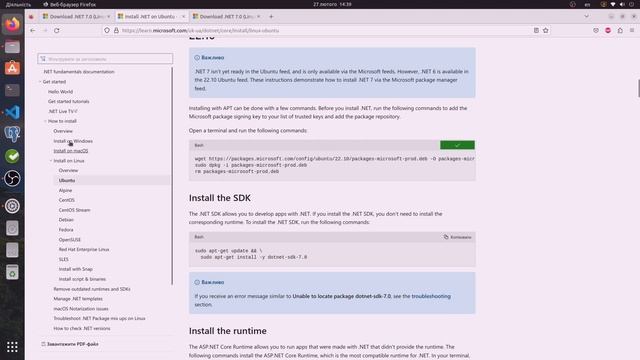
Task: Select Fedora in the sidebar
Action: 66,230
